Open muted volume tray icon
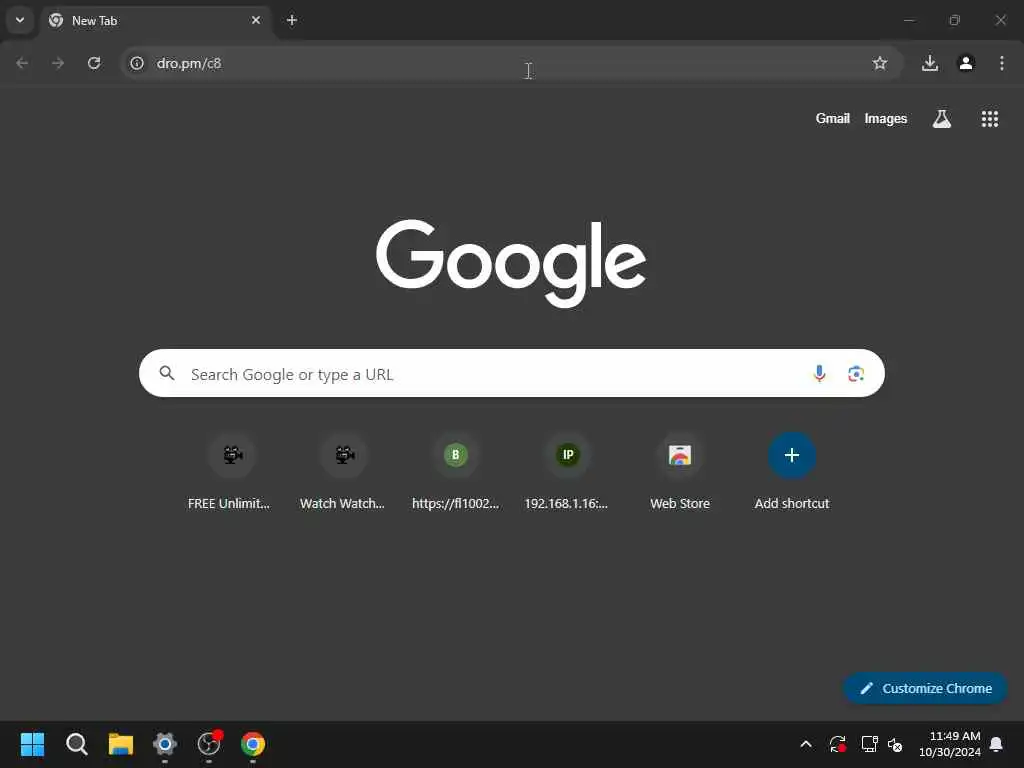Image resolution: width=1024 pixels, height=768 pixels. [895, 744]
